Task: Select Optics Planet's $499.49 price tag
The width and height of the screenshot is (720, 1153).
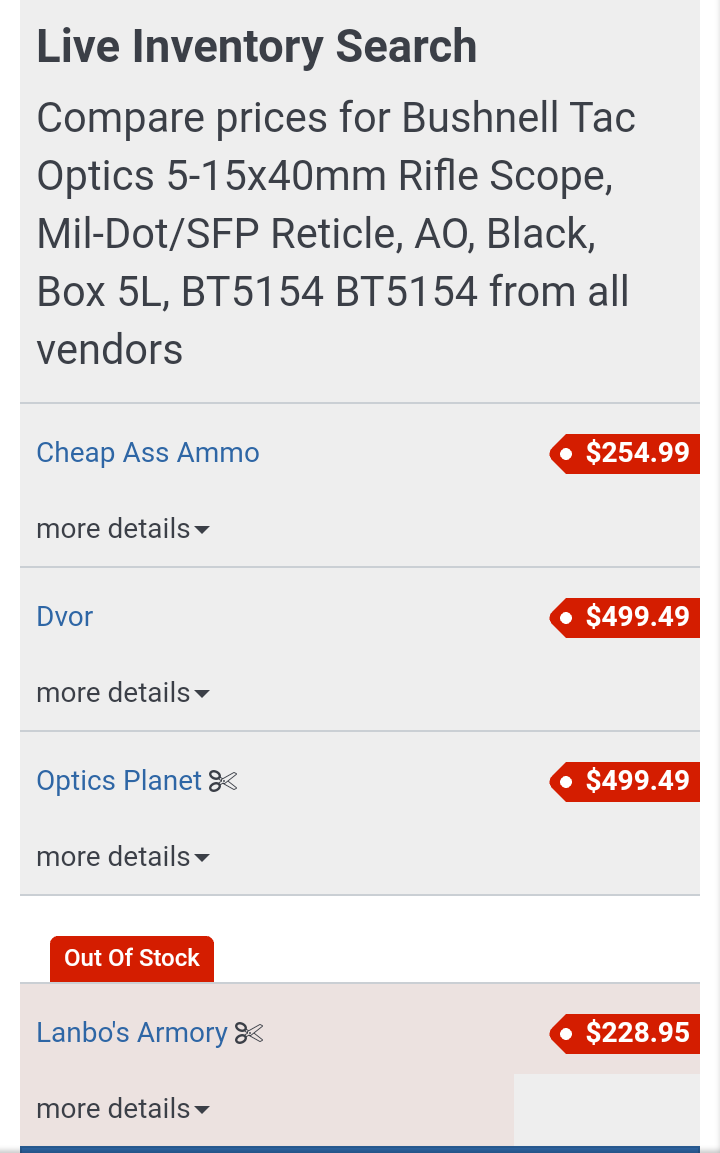Action: 624,781
